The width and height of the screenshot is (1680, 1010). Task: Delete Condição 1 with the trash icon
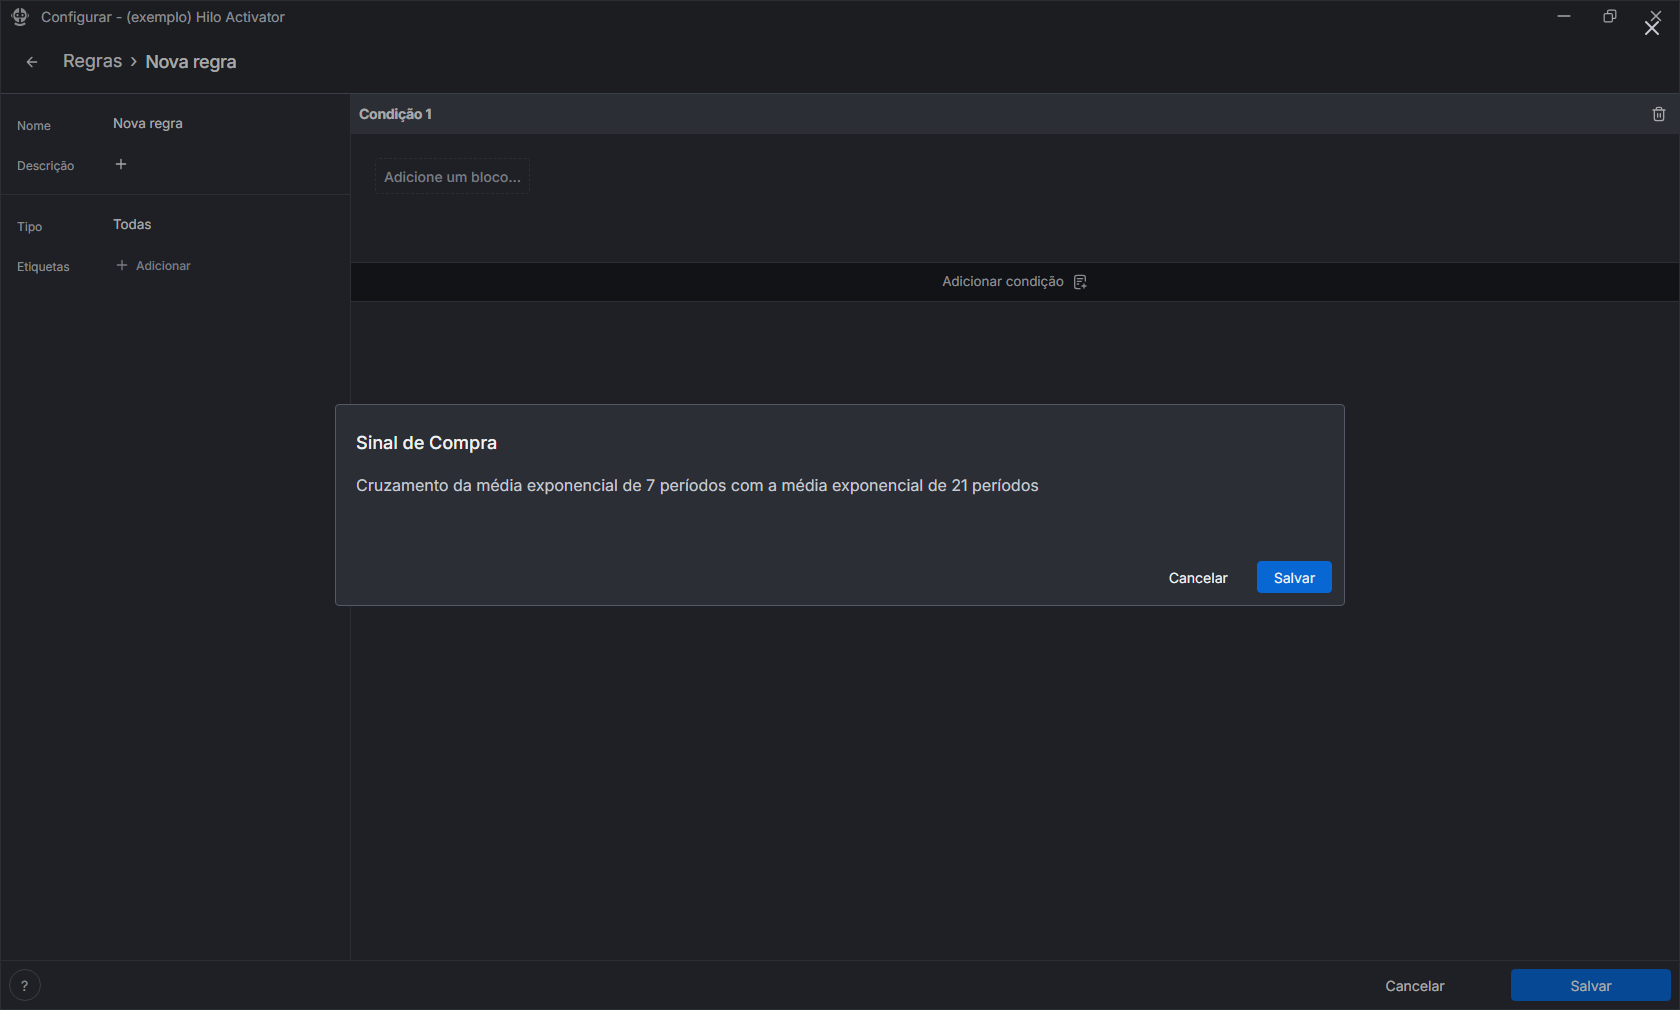1658,114
